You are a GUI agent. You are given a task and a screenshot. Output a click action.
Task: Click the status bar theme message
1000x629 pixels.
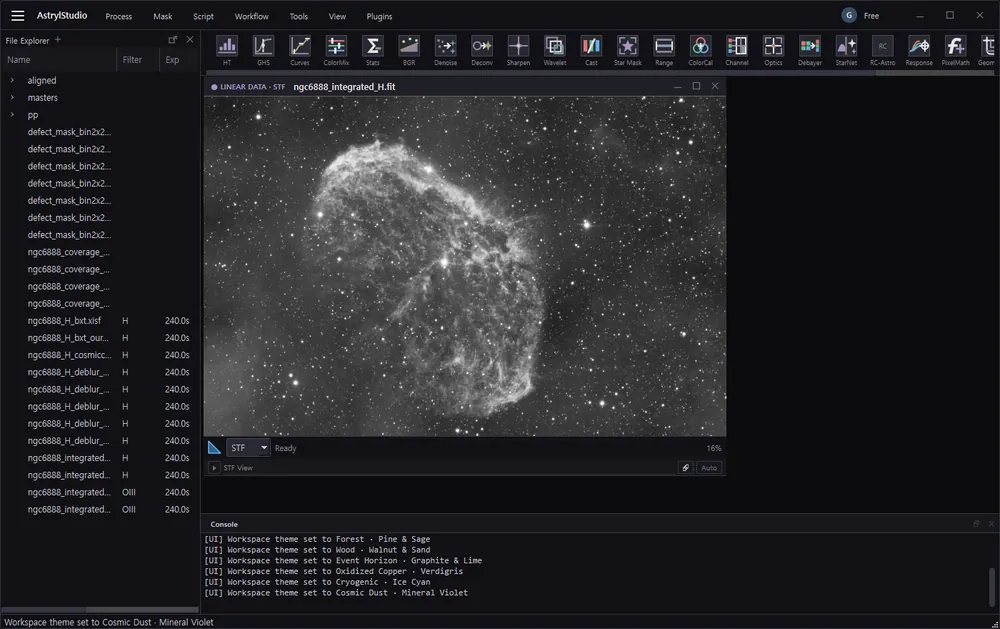109,622
